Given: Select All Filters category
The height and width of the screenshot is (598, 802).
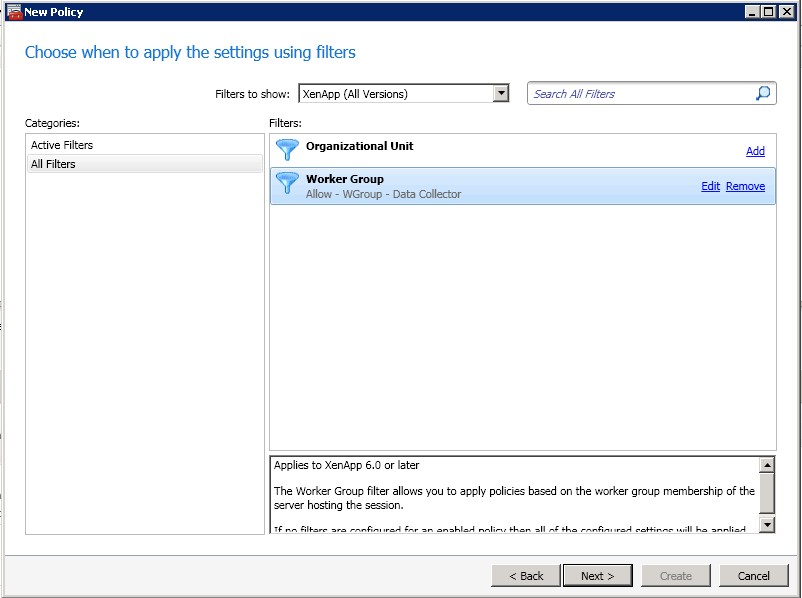Looking at the screenshot, I should [53, 164].
